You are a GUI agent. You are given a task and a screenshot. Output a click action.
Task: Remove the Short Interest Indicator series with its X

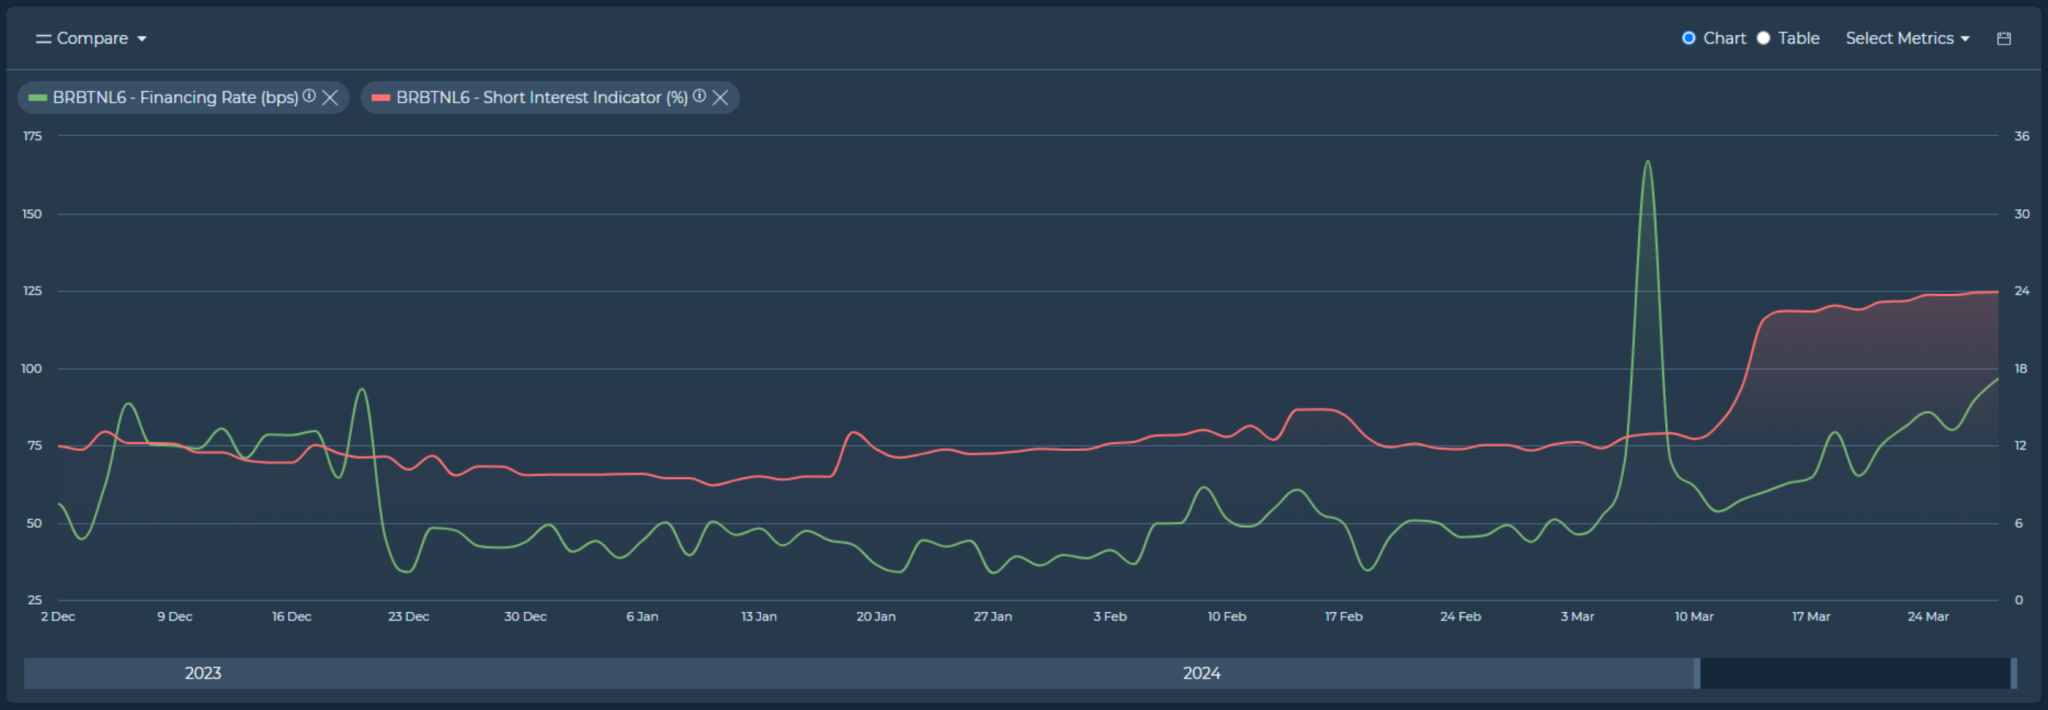[x=720, y=97]
